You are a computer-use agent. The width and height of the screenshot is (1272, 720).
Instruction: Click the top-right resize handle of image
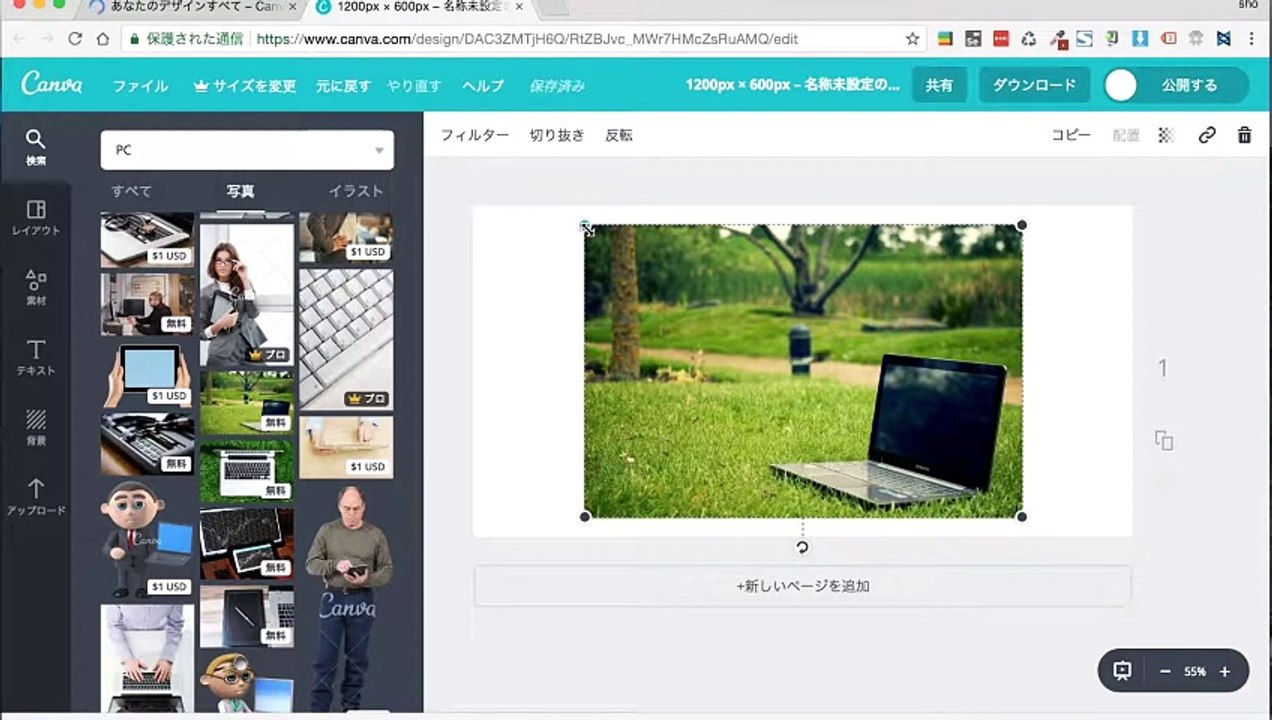point(1021,225)
